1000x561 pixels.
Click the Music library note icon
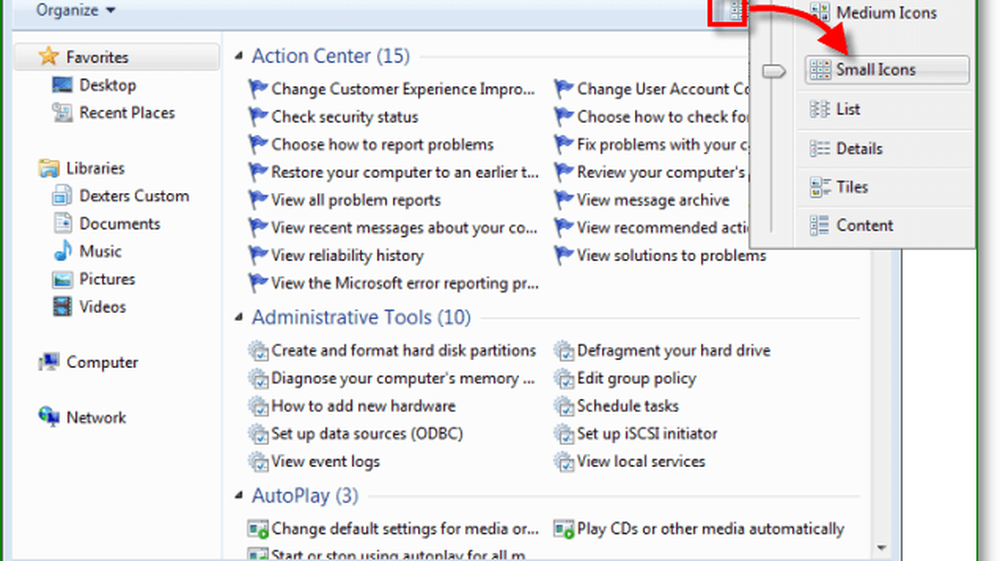pos(62,252)
